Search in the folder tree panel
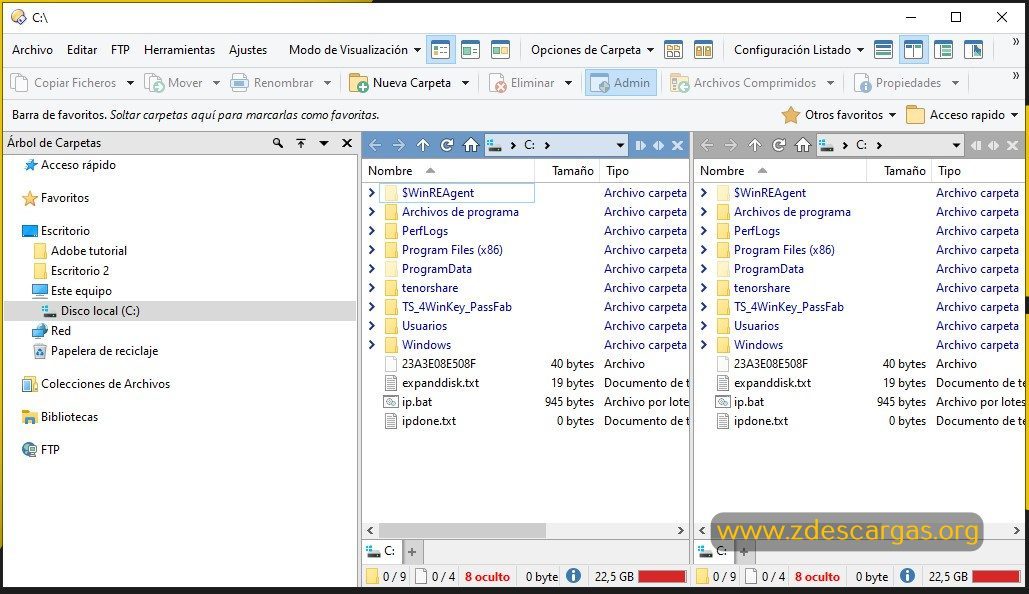 (x=278, y=142)
